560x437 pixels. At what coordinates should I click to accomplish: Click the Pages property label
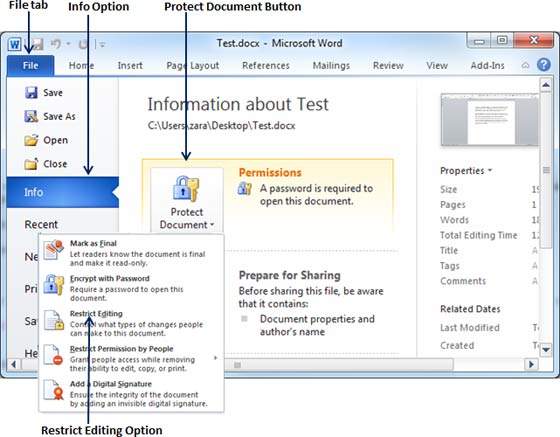[453, 205]
